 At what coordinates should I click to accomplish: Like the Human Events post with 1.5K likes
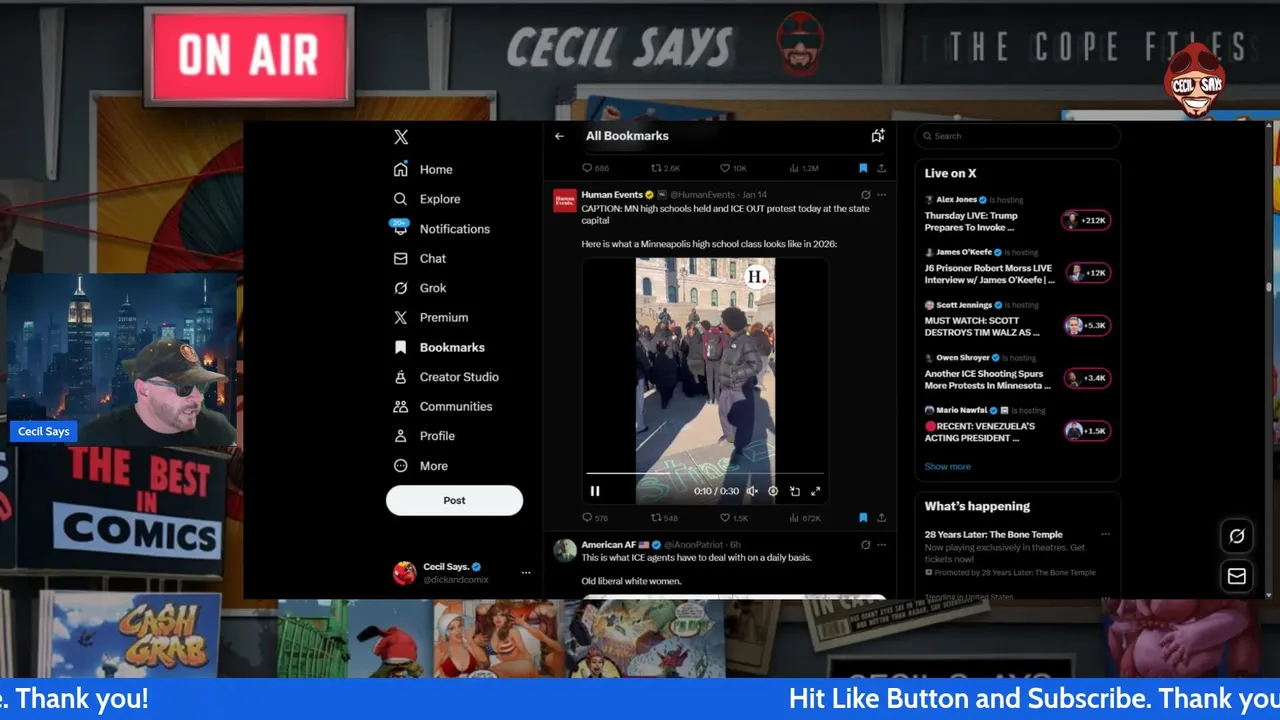click(x=735, y=518)
